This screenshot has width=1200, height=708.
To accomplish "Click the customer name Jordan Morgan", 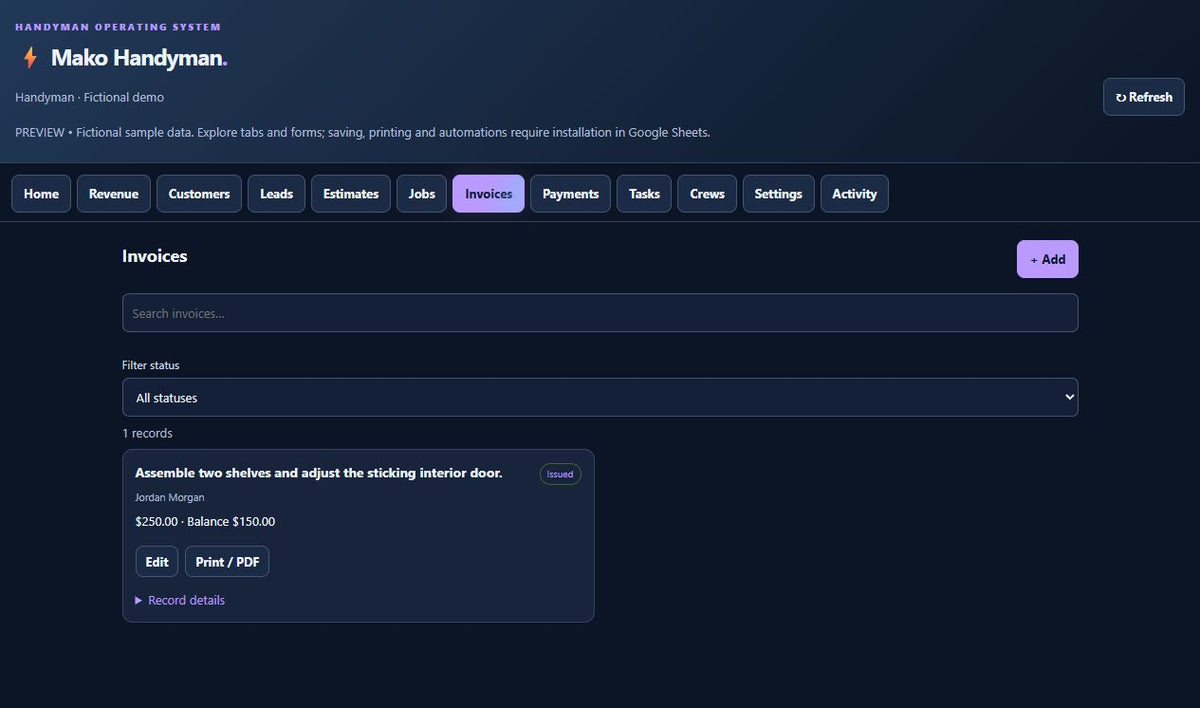I will pyautogui.click(x=170, y=497).
